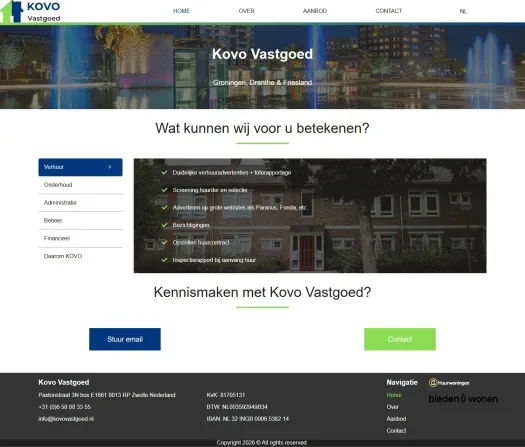Click the Kovo Vastgoed house logo
525x447 pixels.
click(31, 11)
